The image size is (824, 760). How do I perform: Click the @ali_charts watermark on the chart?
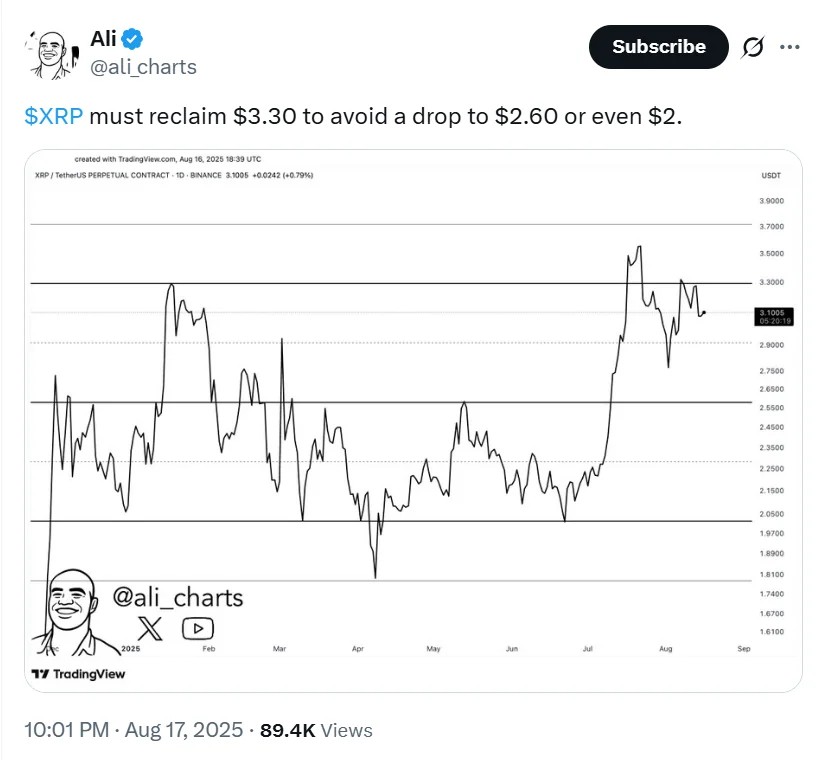(x=180, y=598)
